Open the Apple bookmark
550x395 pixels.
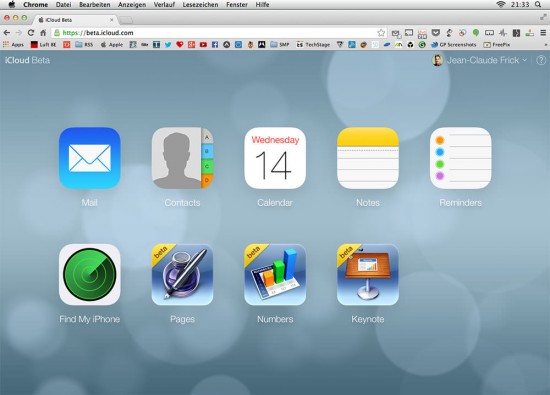(x=112, y=45)
